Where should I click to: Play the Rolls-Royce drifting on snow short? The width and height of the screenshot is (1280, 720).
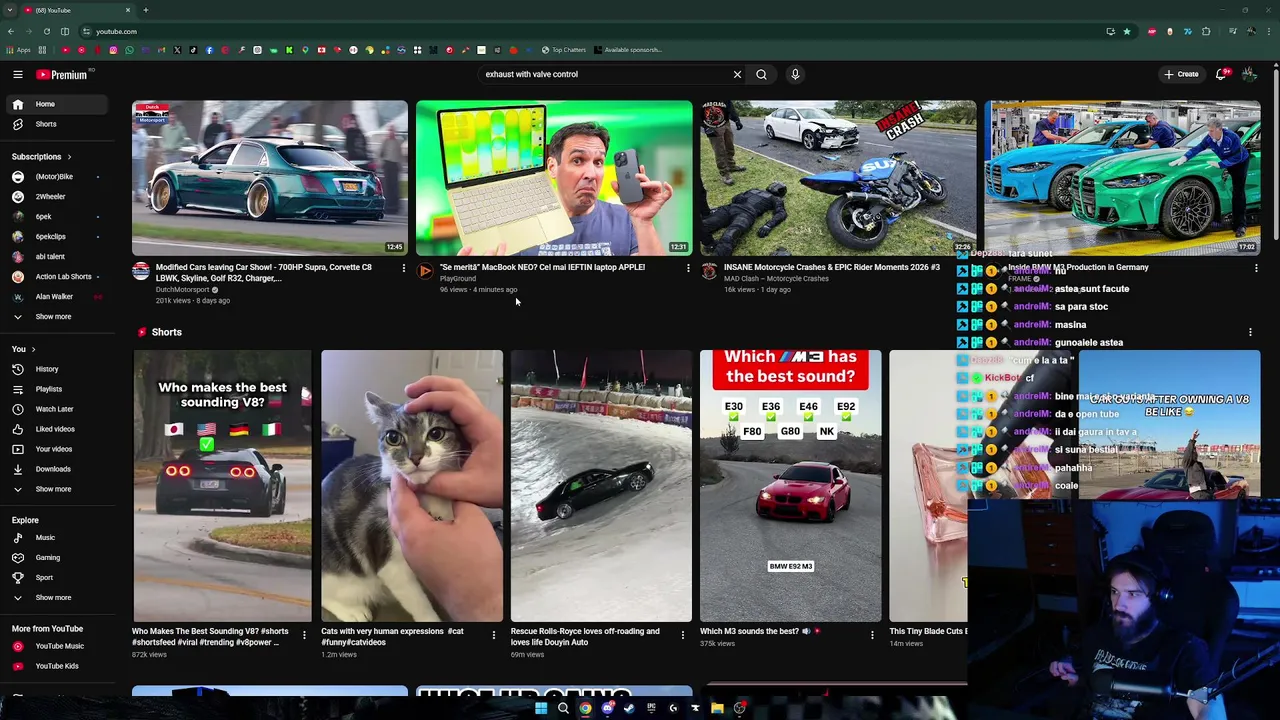[x=601, y=486]
